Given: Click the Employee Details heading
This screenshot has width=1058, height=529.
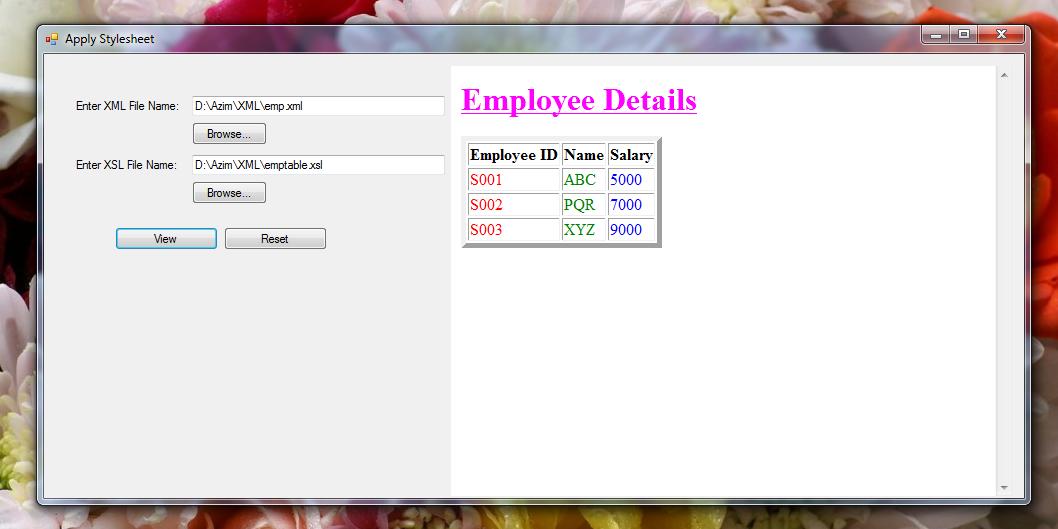Looking at the screenshot, I should [579, 101].
